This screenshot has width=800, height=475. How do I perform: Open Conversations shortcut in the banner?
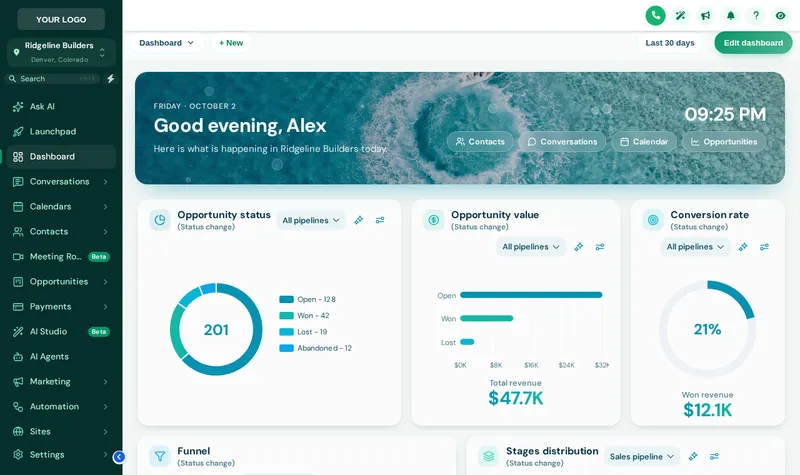tap(562, 142)
